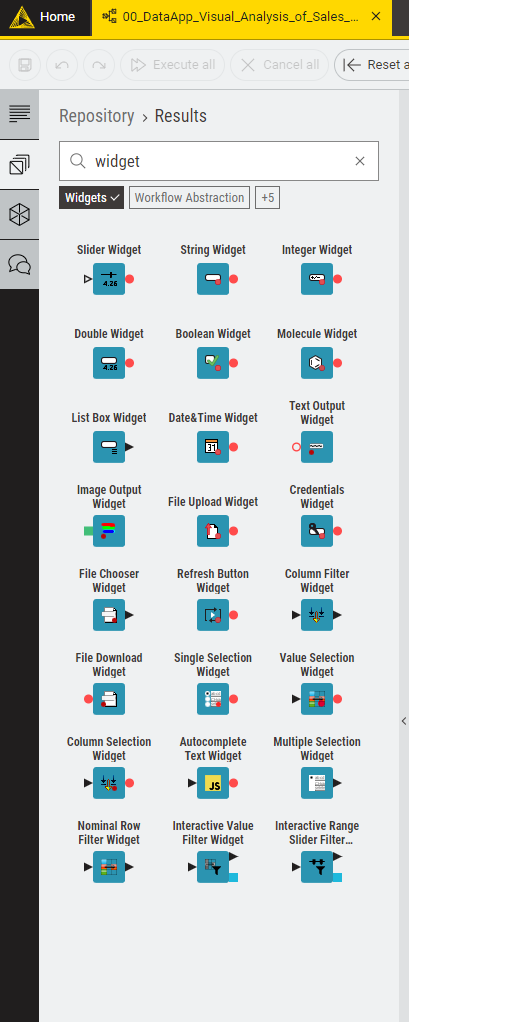Viewport: 527px width, 1022px height.
Task: Open the description panel in sidebar
Action: pyautogui.click(x=20, y=114)
